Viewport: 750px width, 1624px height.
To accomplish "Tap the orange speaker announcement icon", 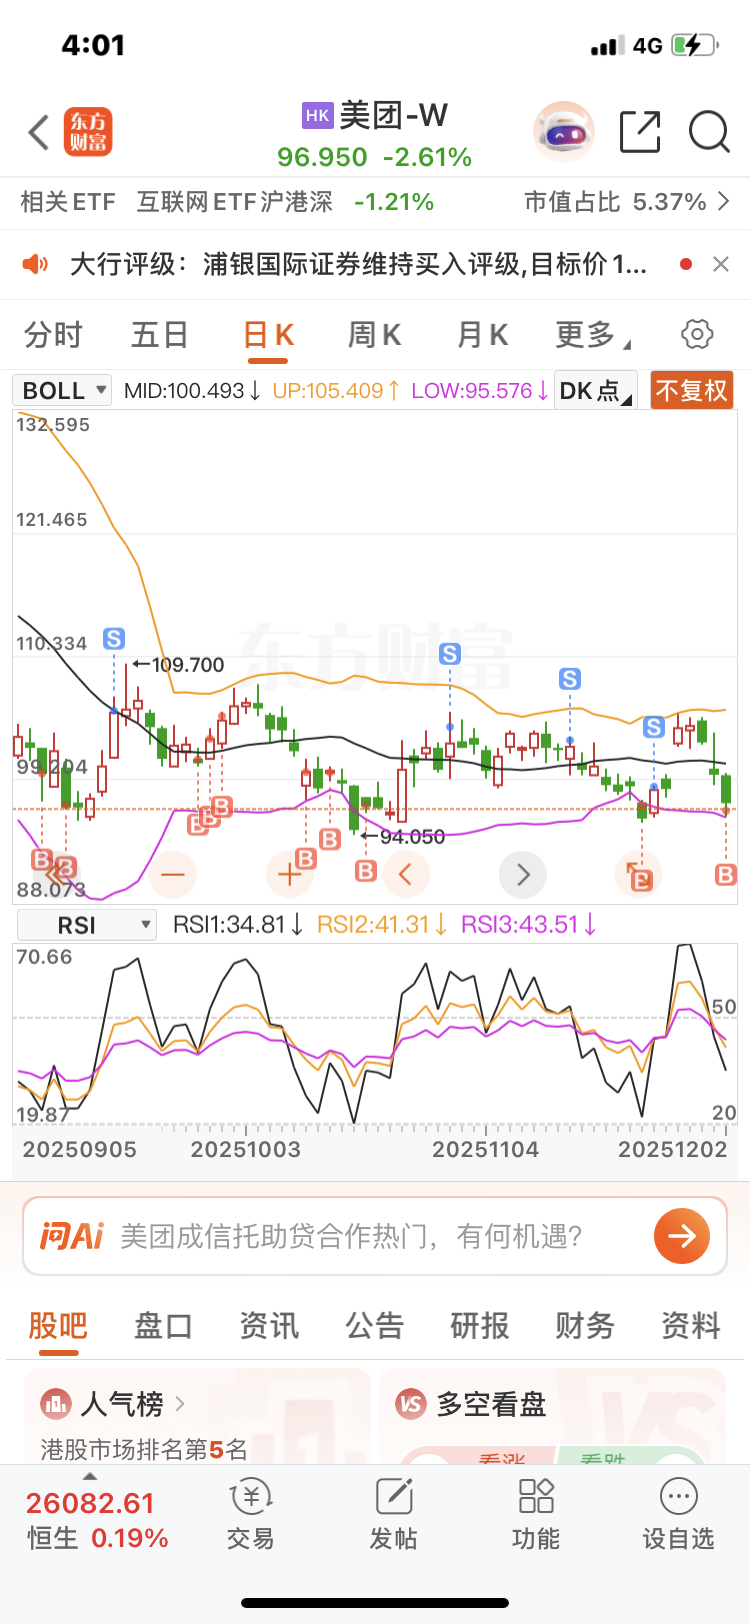I will [35, 264].
